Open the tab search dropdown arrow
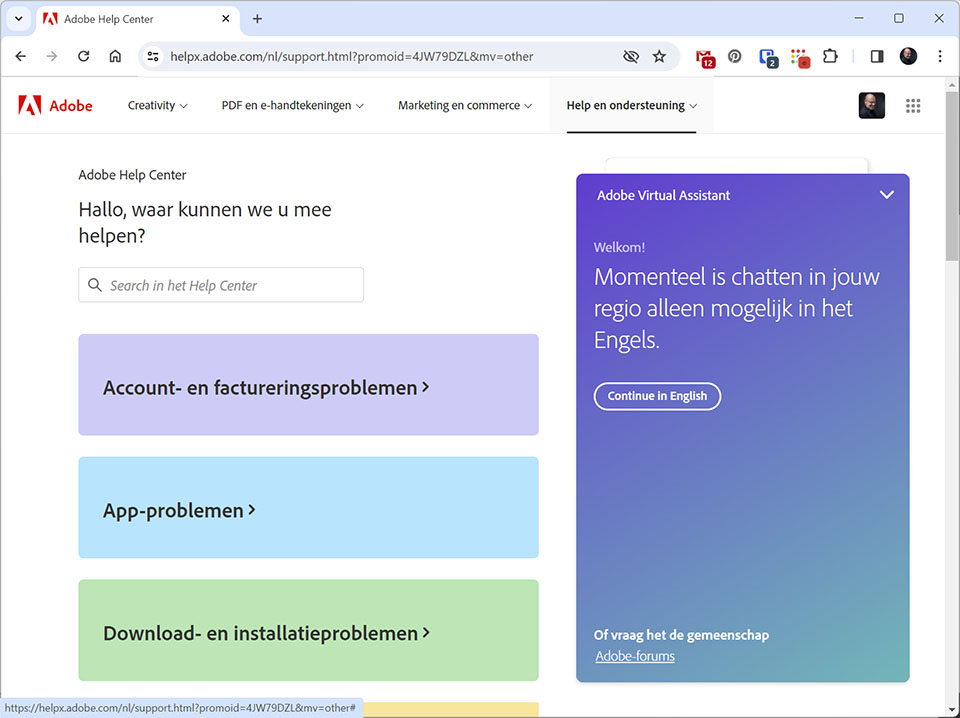This screenshot has width=960, height=718. pyautogui.click(x=18, y=19)
